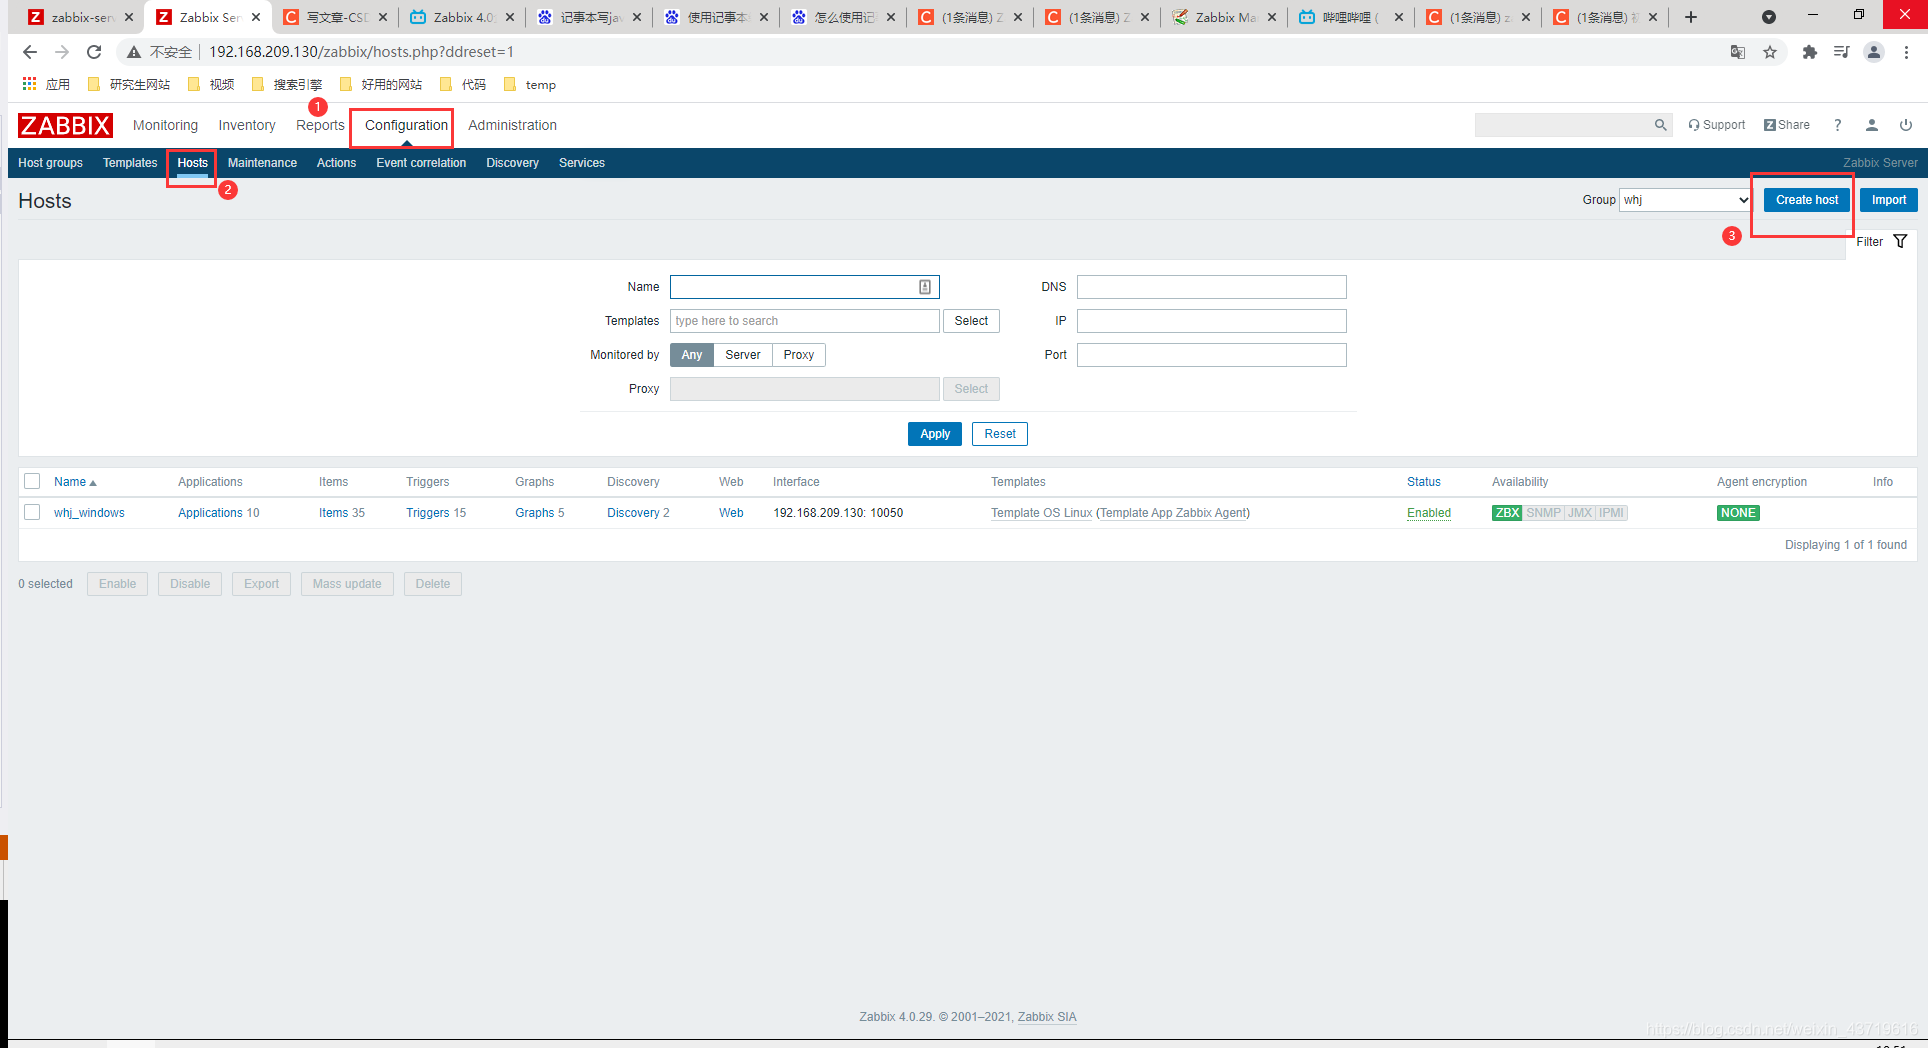Open the Monitoring menu
This screenshot has width=1928, height=1048.
pyautogui.click(x=165, y=125)
